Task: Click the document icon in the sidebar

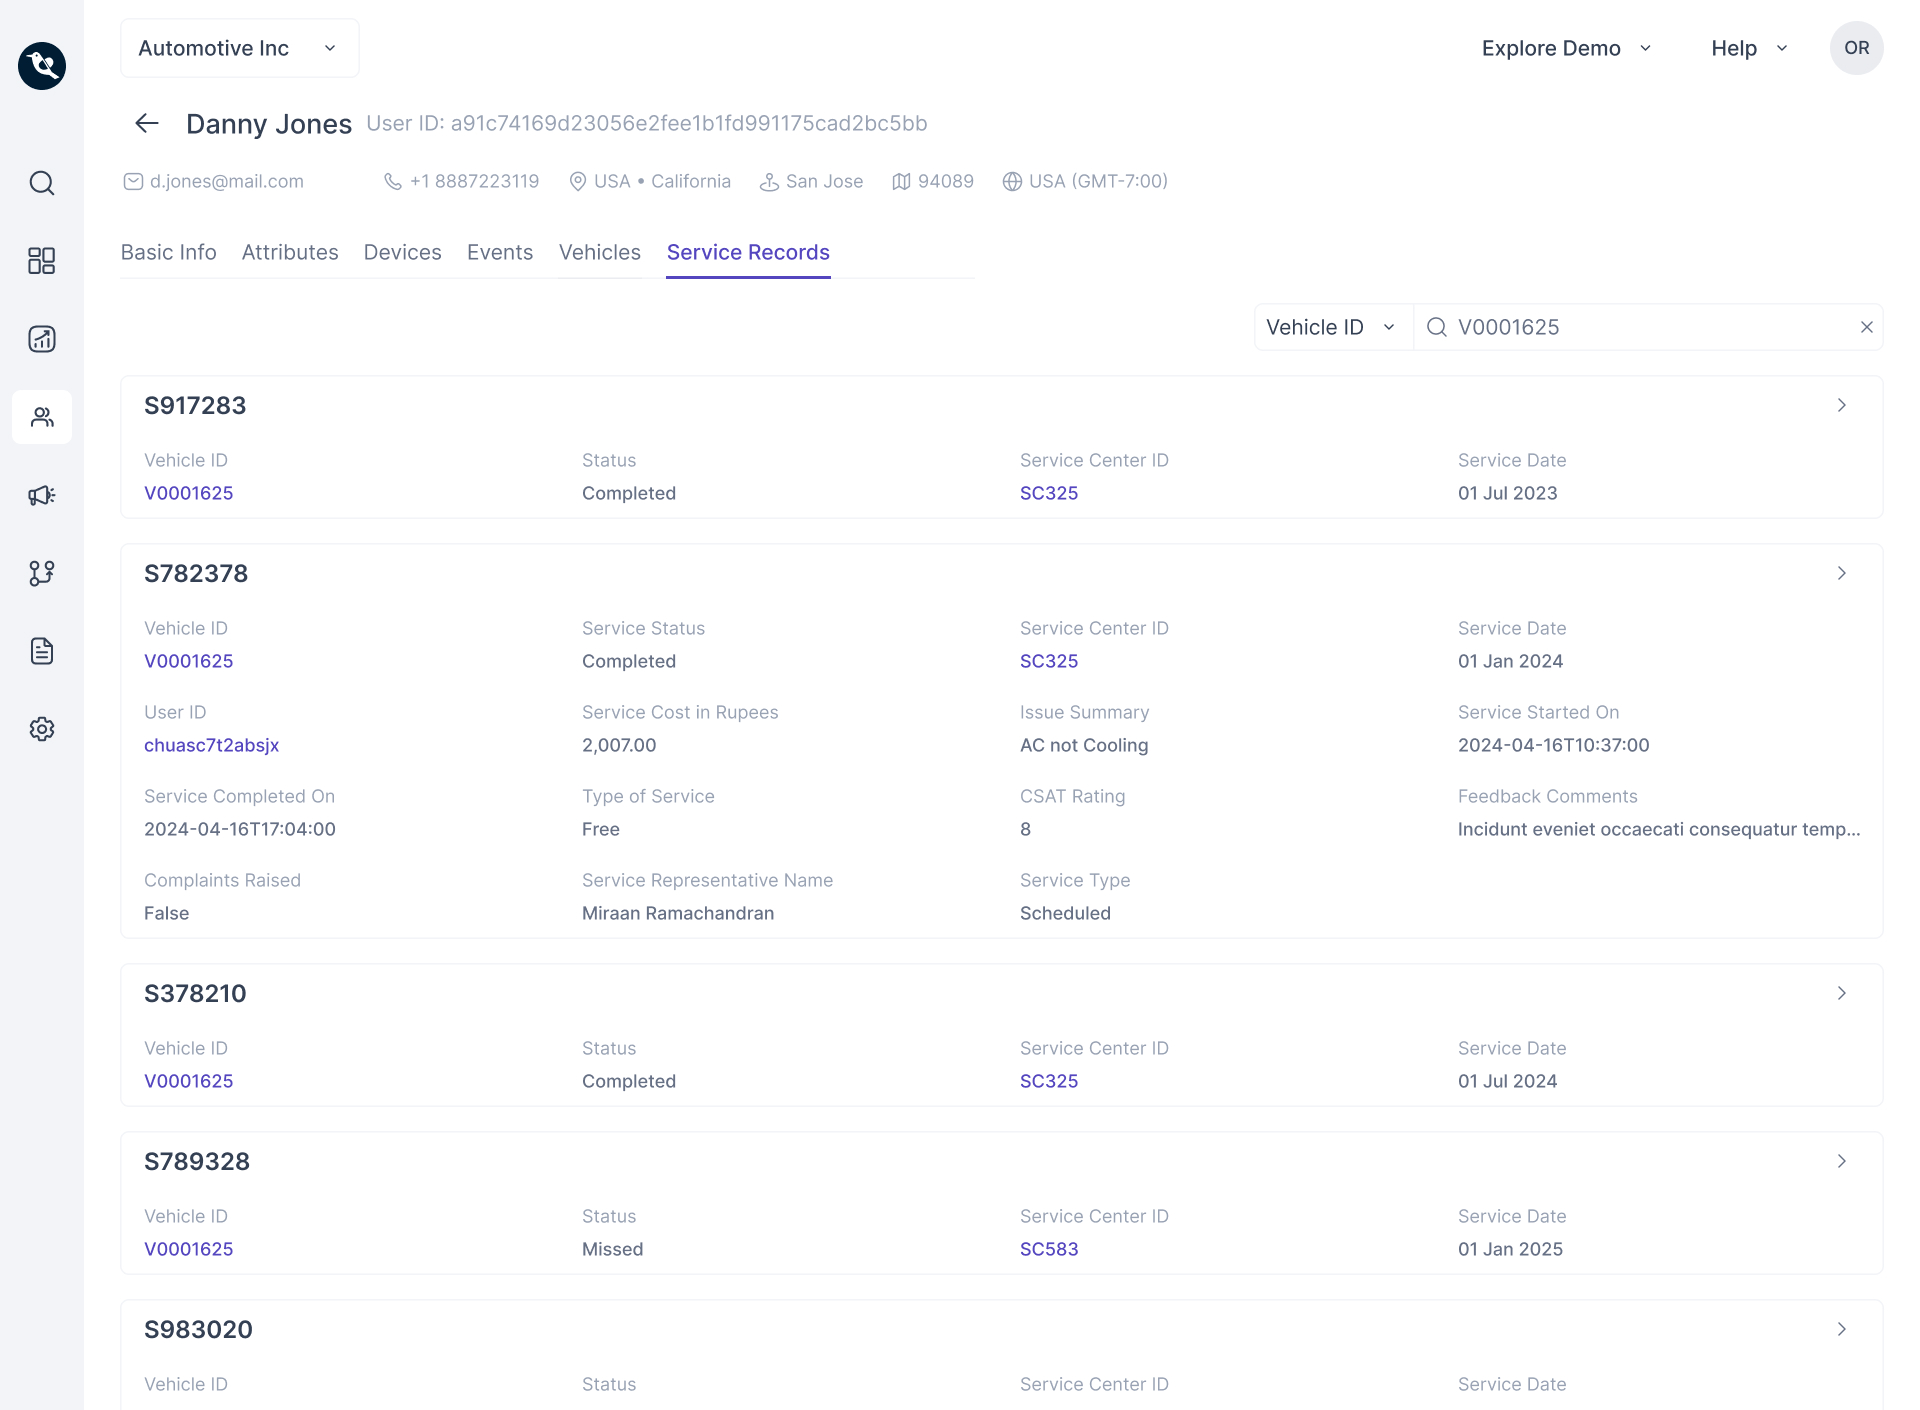Action: pyautogui.click(x=42, y=651)
